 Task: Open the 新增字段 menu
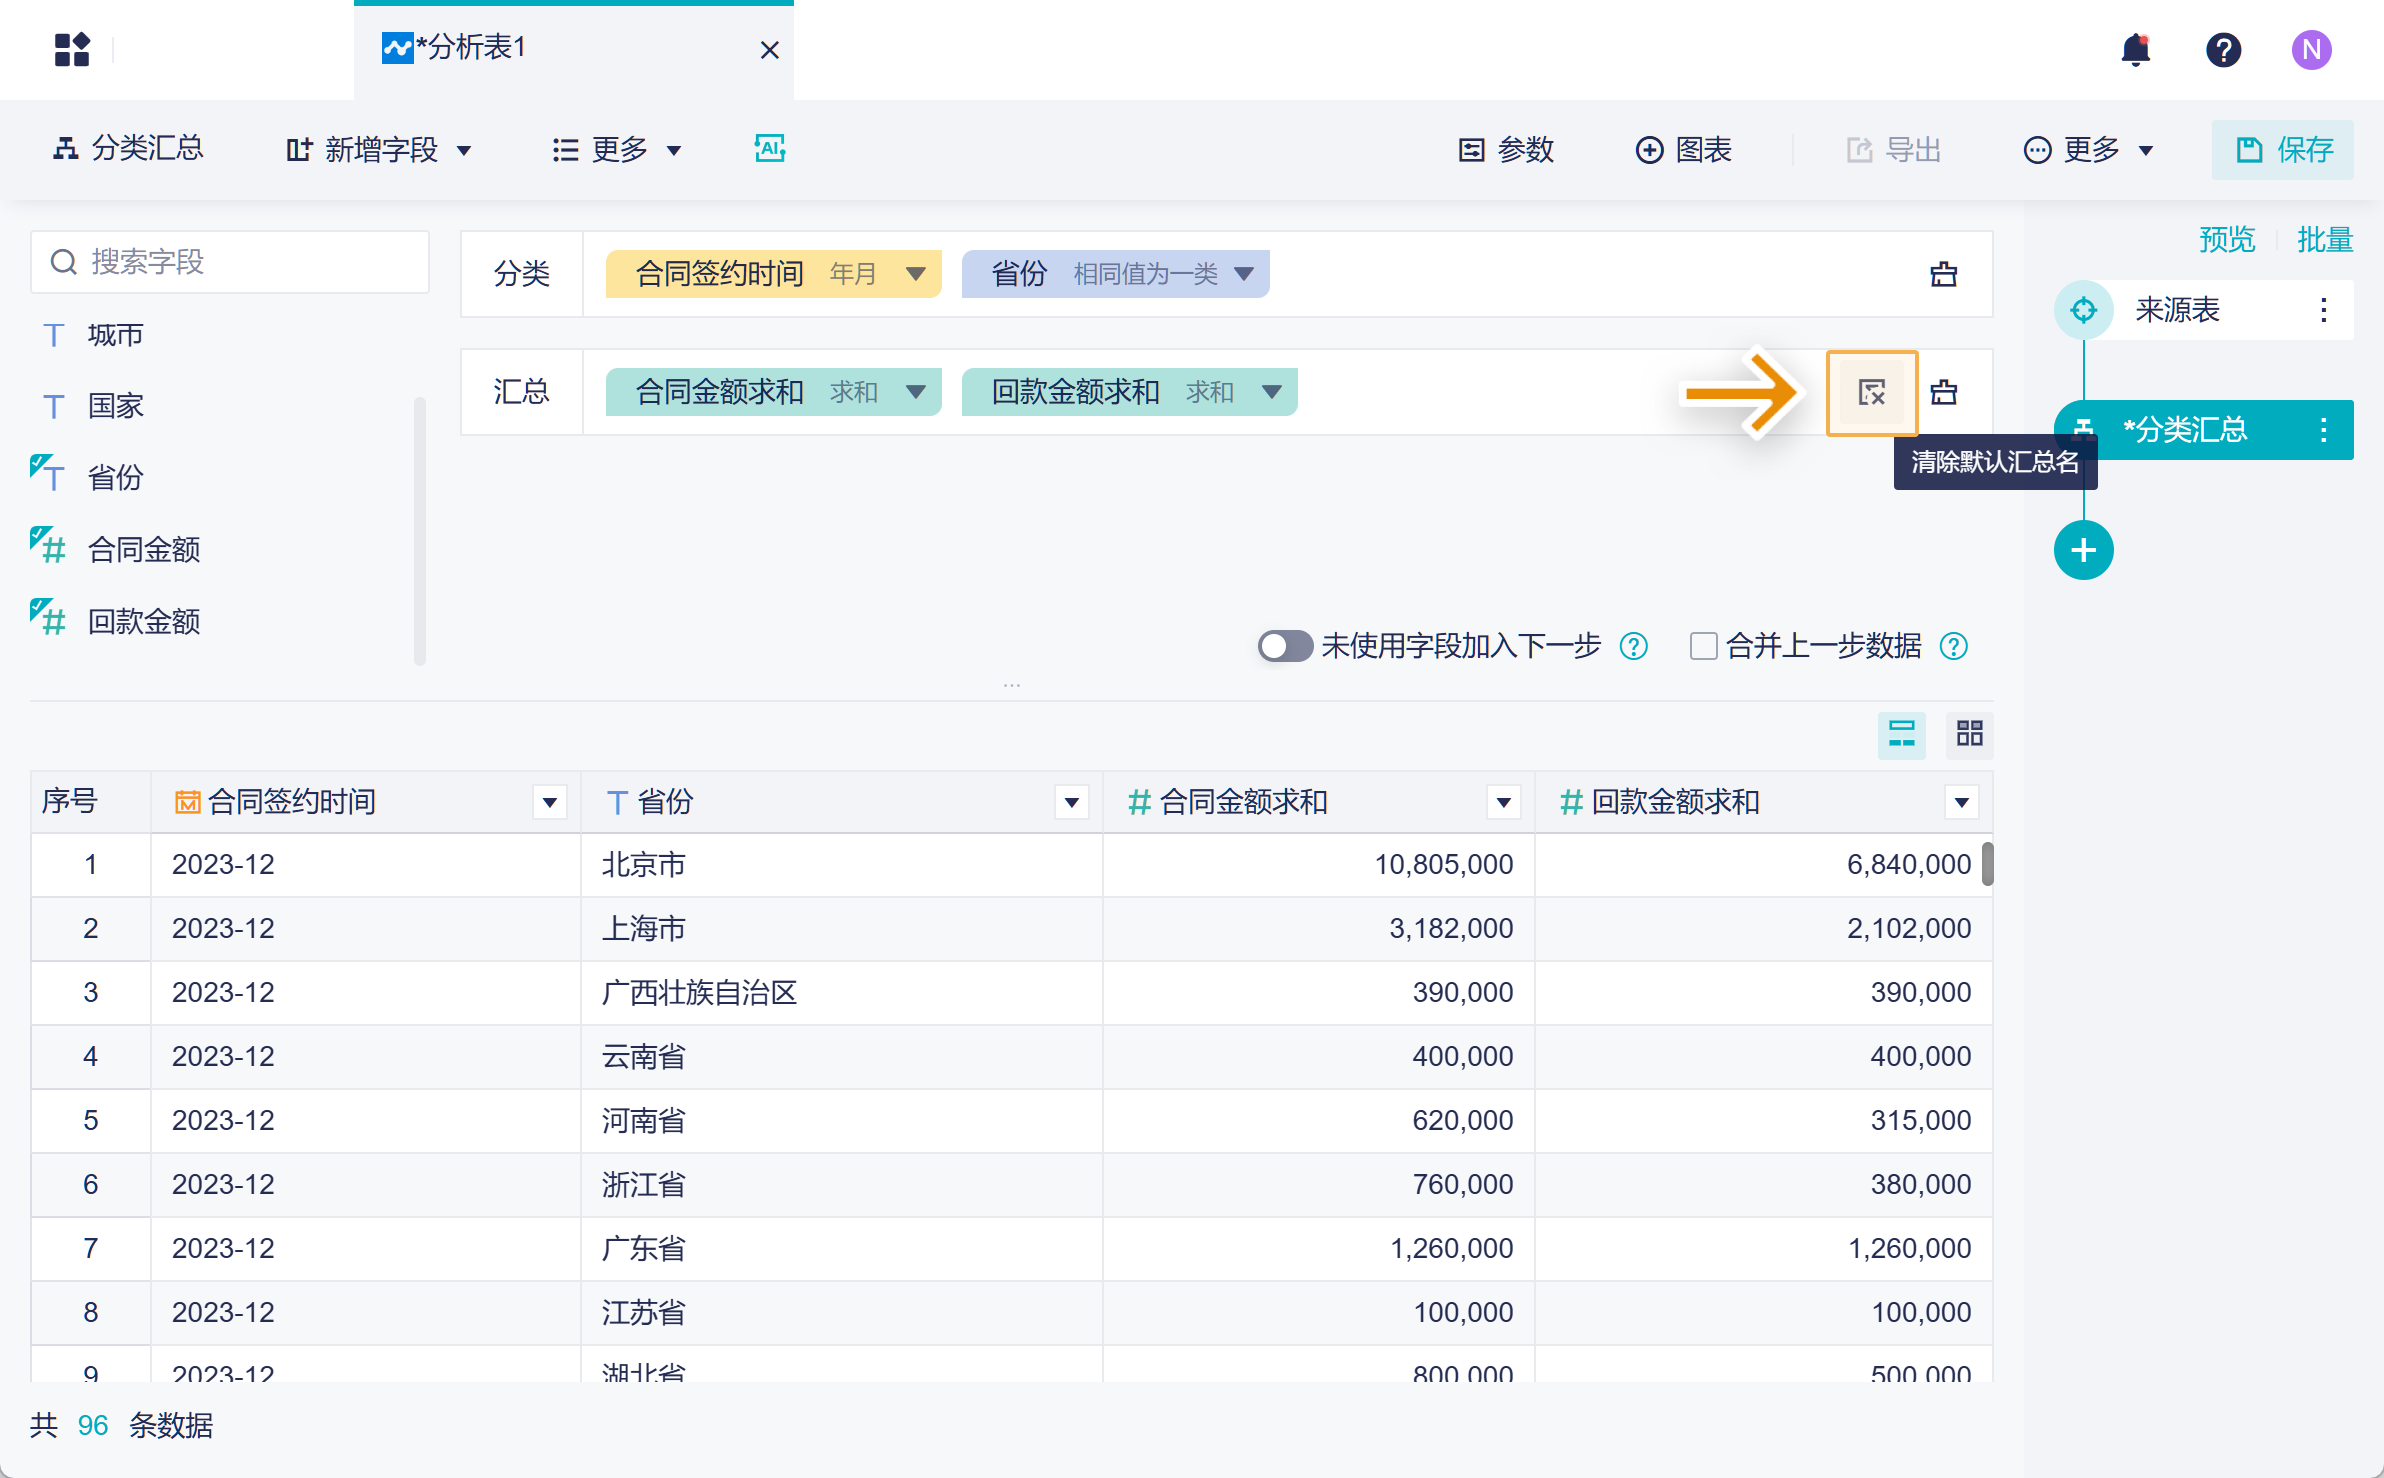coord(379,150)
